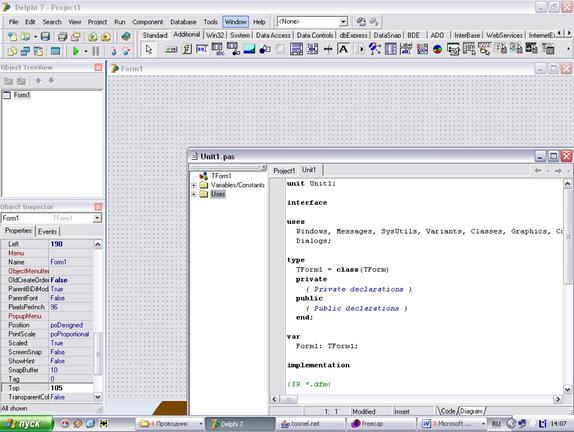Select the BitBtn component icon
The image size is (574, 432).
[x=171, y=49]
